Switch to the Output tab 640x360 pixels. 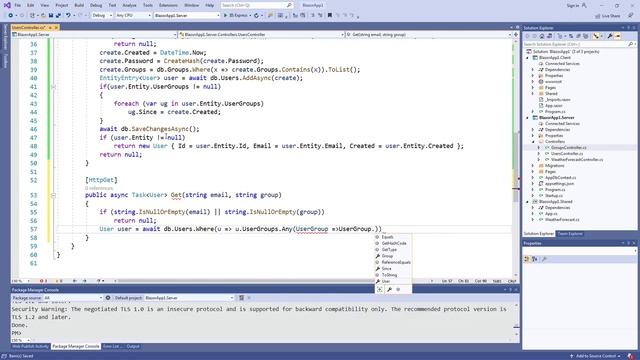coord(133,347)
